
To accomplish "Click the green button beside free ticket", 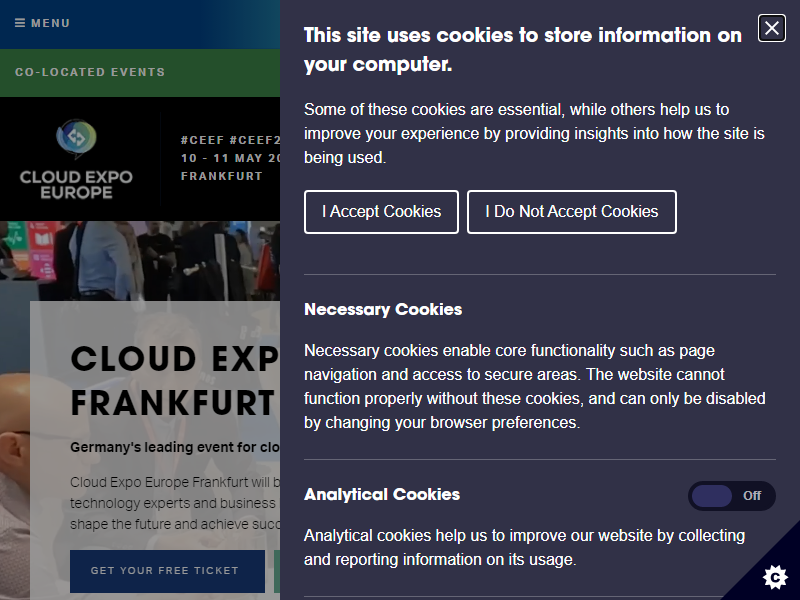I will coord(277,571).
